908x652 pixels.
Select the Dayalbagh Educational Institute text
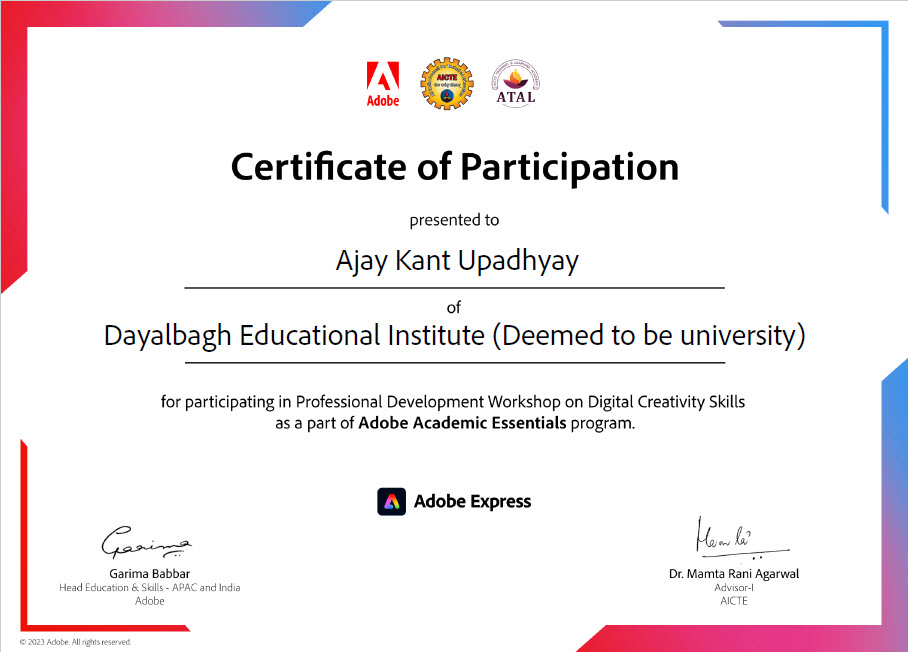[x=454, y=336]
